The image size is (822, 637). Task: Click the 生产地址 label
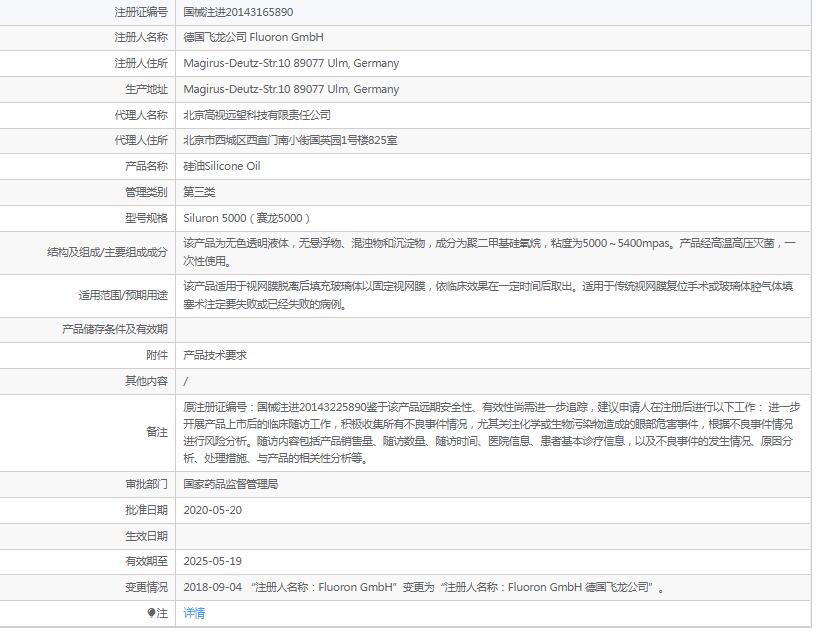tap(146, 89)
